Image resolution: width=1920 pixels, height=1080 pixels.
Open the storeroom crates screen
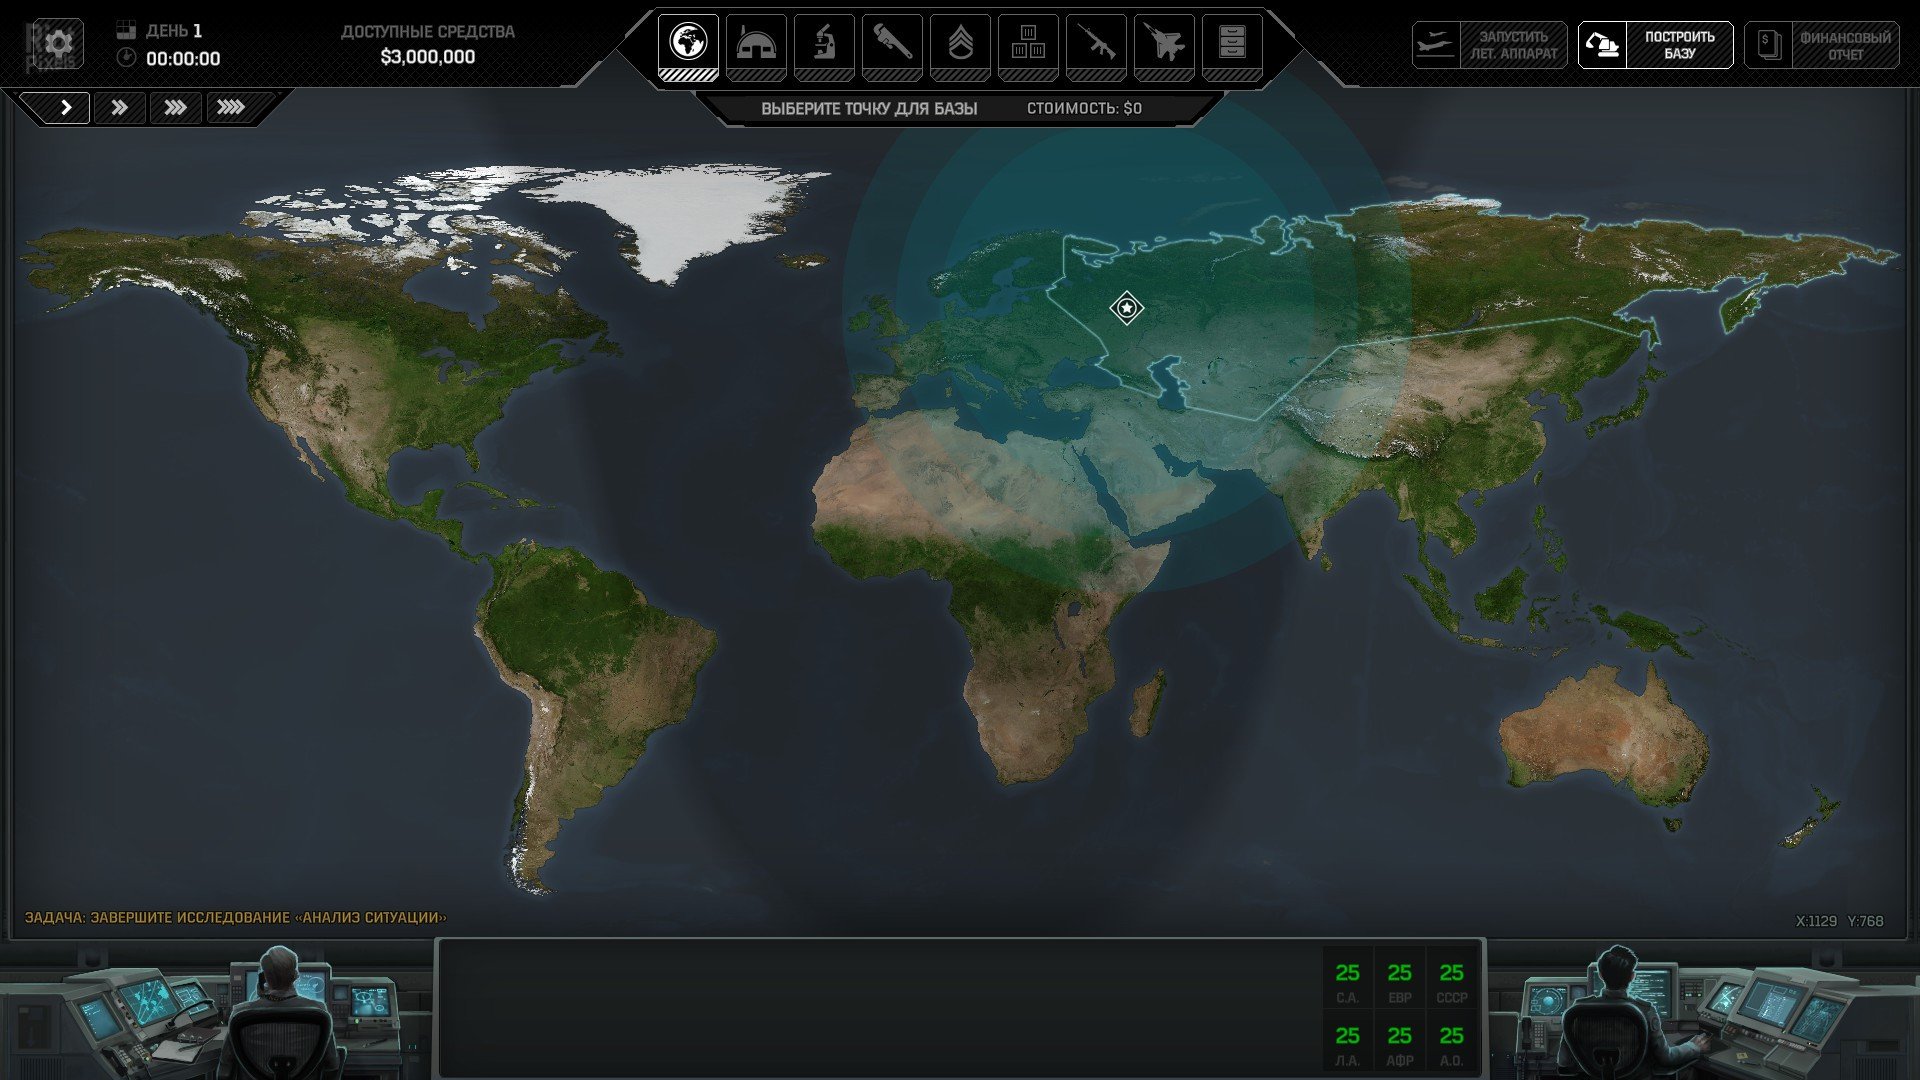(x=1028, y=47)
